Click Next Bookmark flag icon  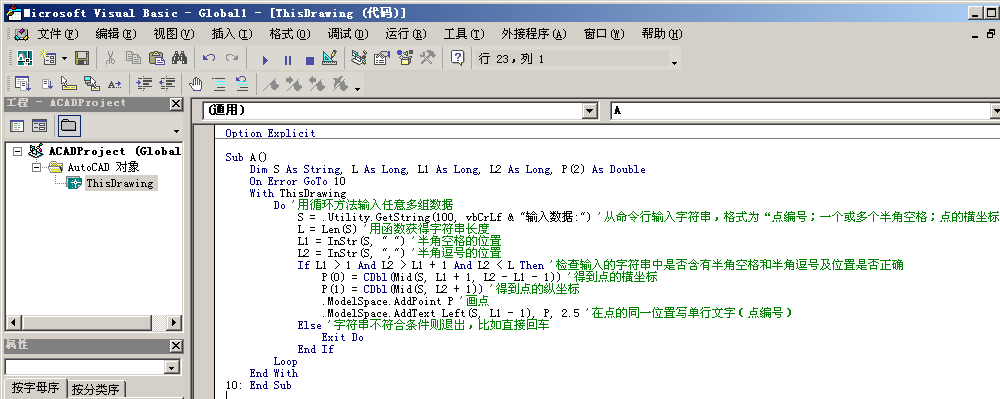point(294,83)
